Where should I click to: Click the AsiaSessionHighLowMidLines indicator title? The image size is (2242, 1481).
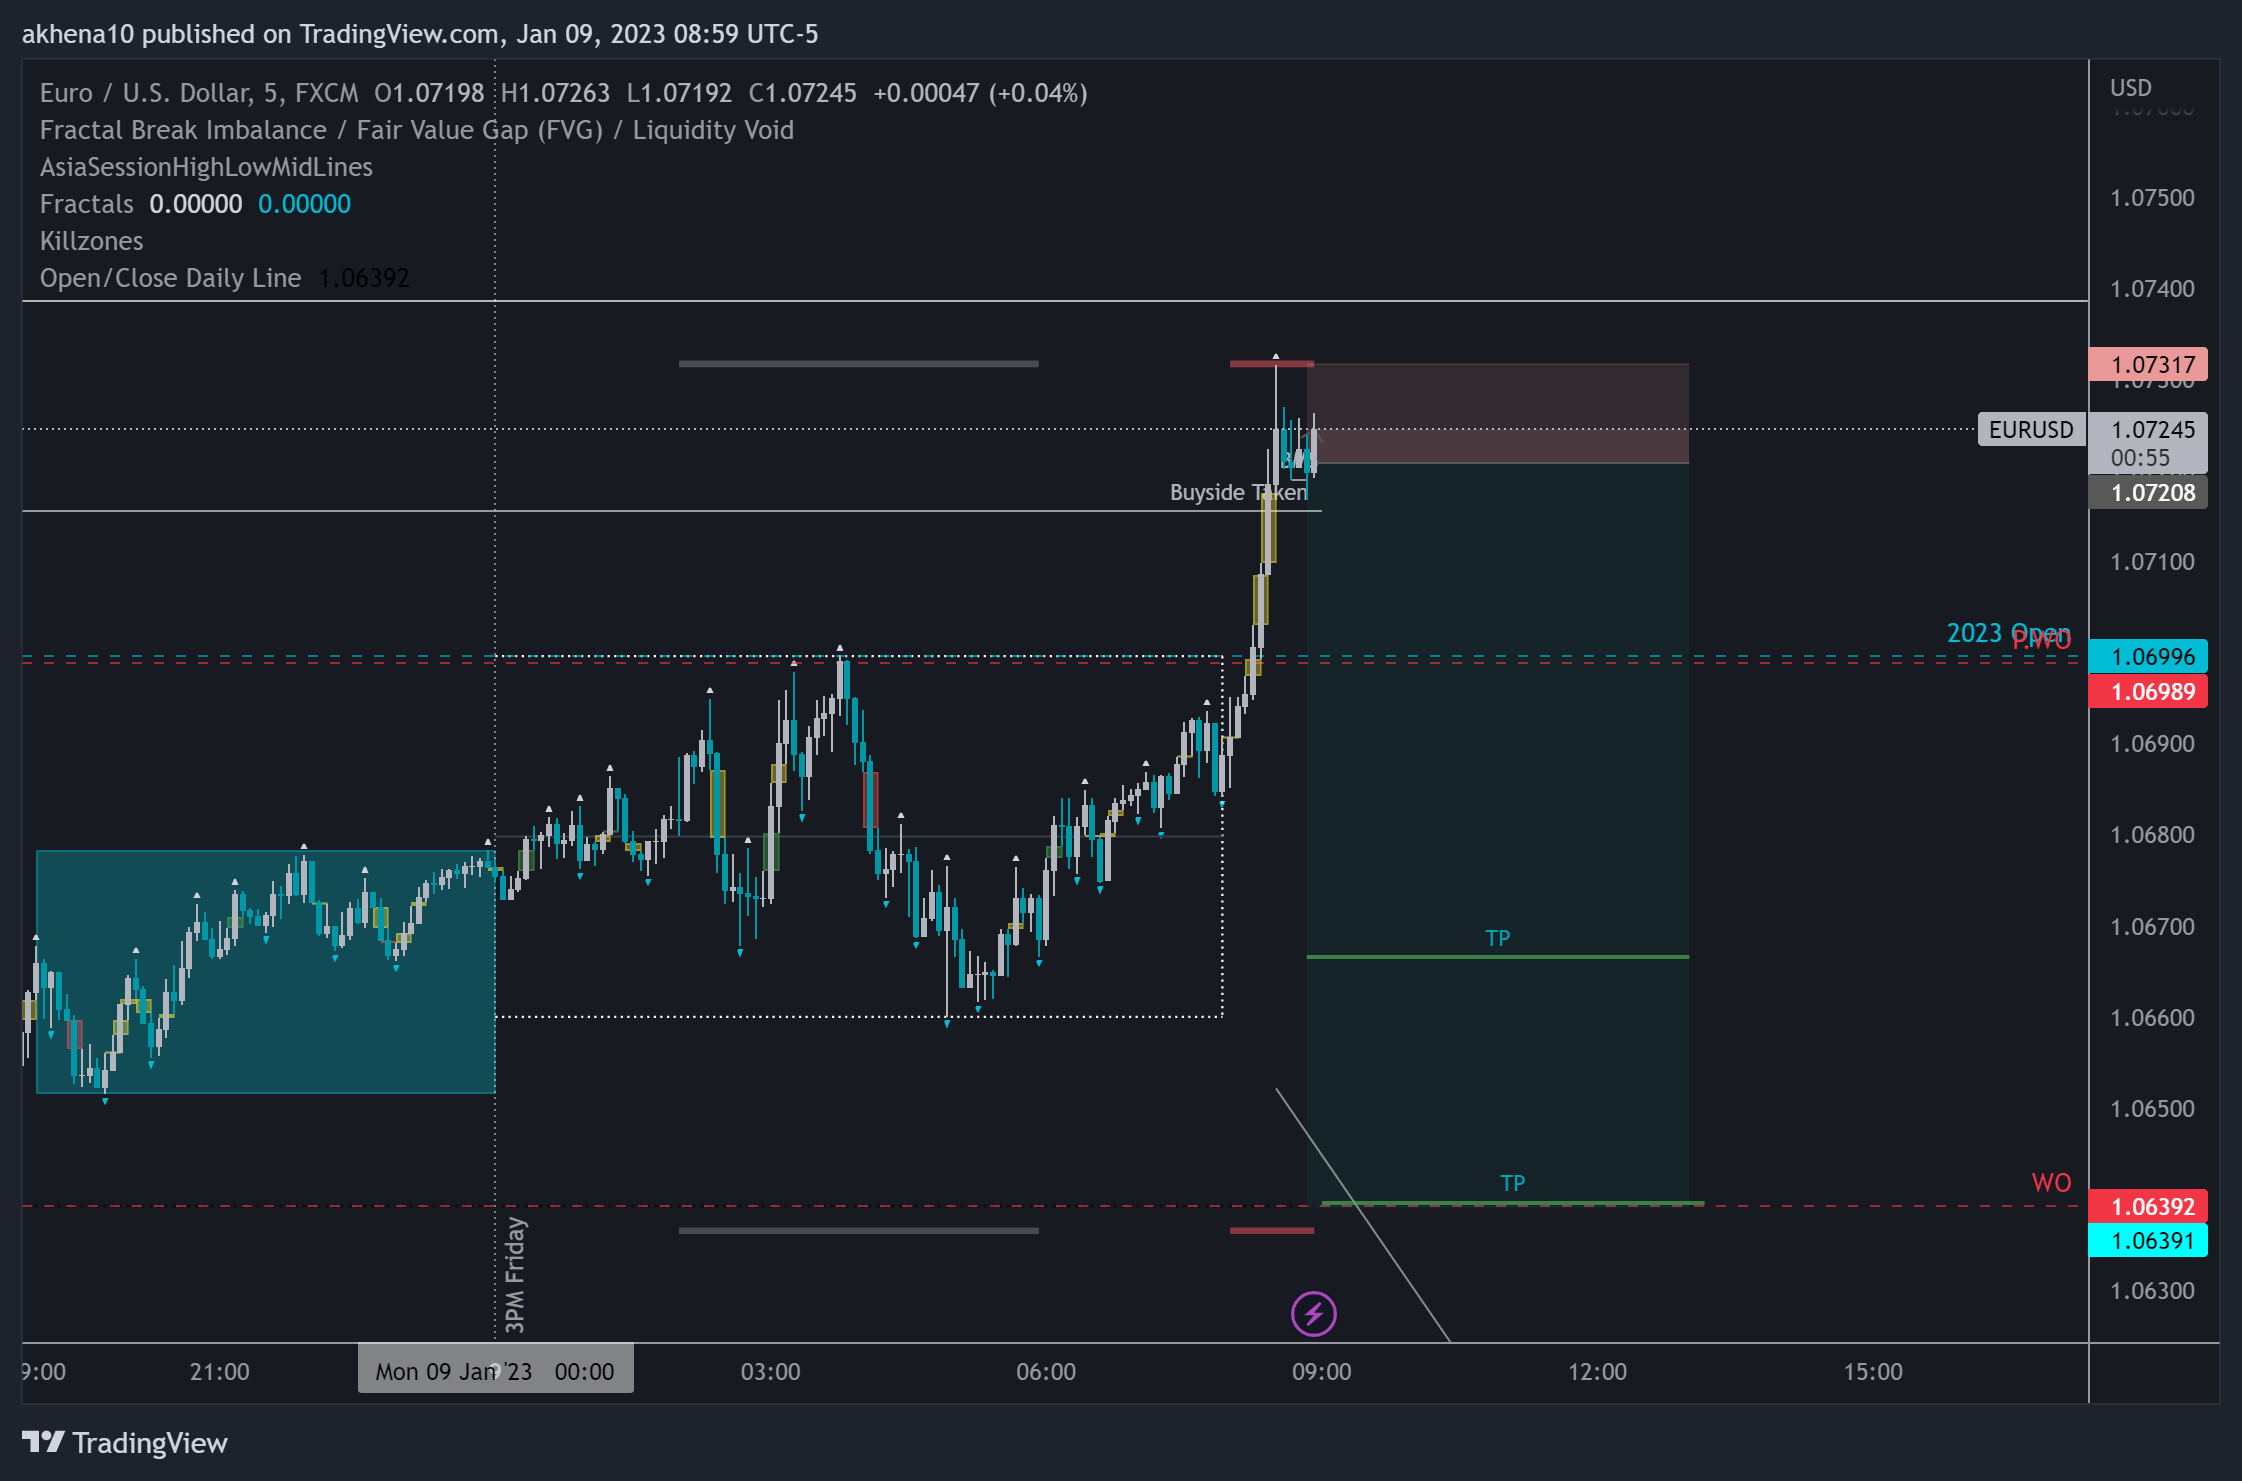[x=206, y=167]
